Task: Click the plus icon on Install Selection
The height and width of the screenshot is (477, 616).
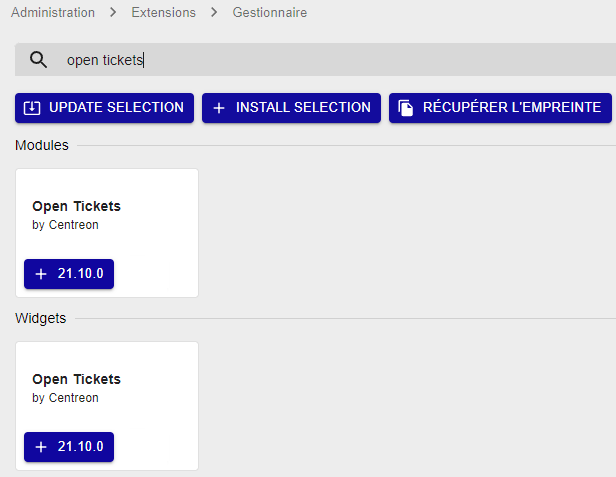Action: (219, 108)
